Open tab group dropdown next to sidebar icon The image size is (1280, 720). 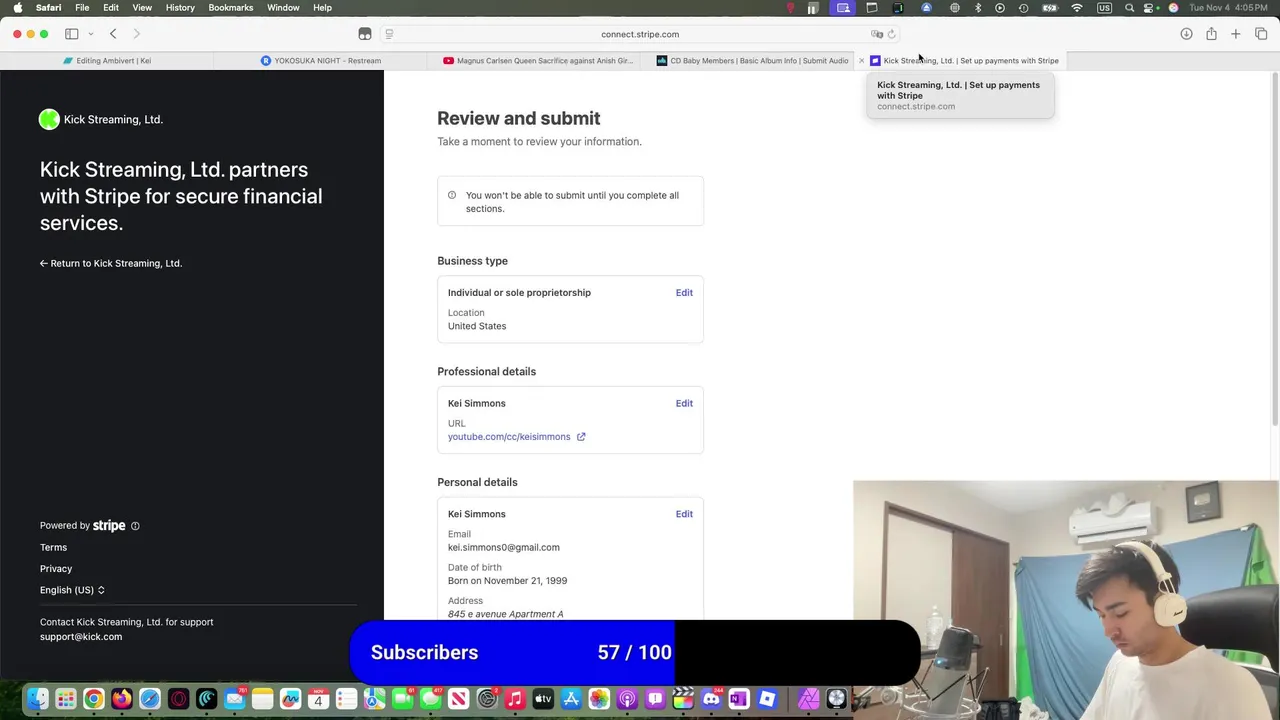91,34
